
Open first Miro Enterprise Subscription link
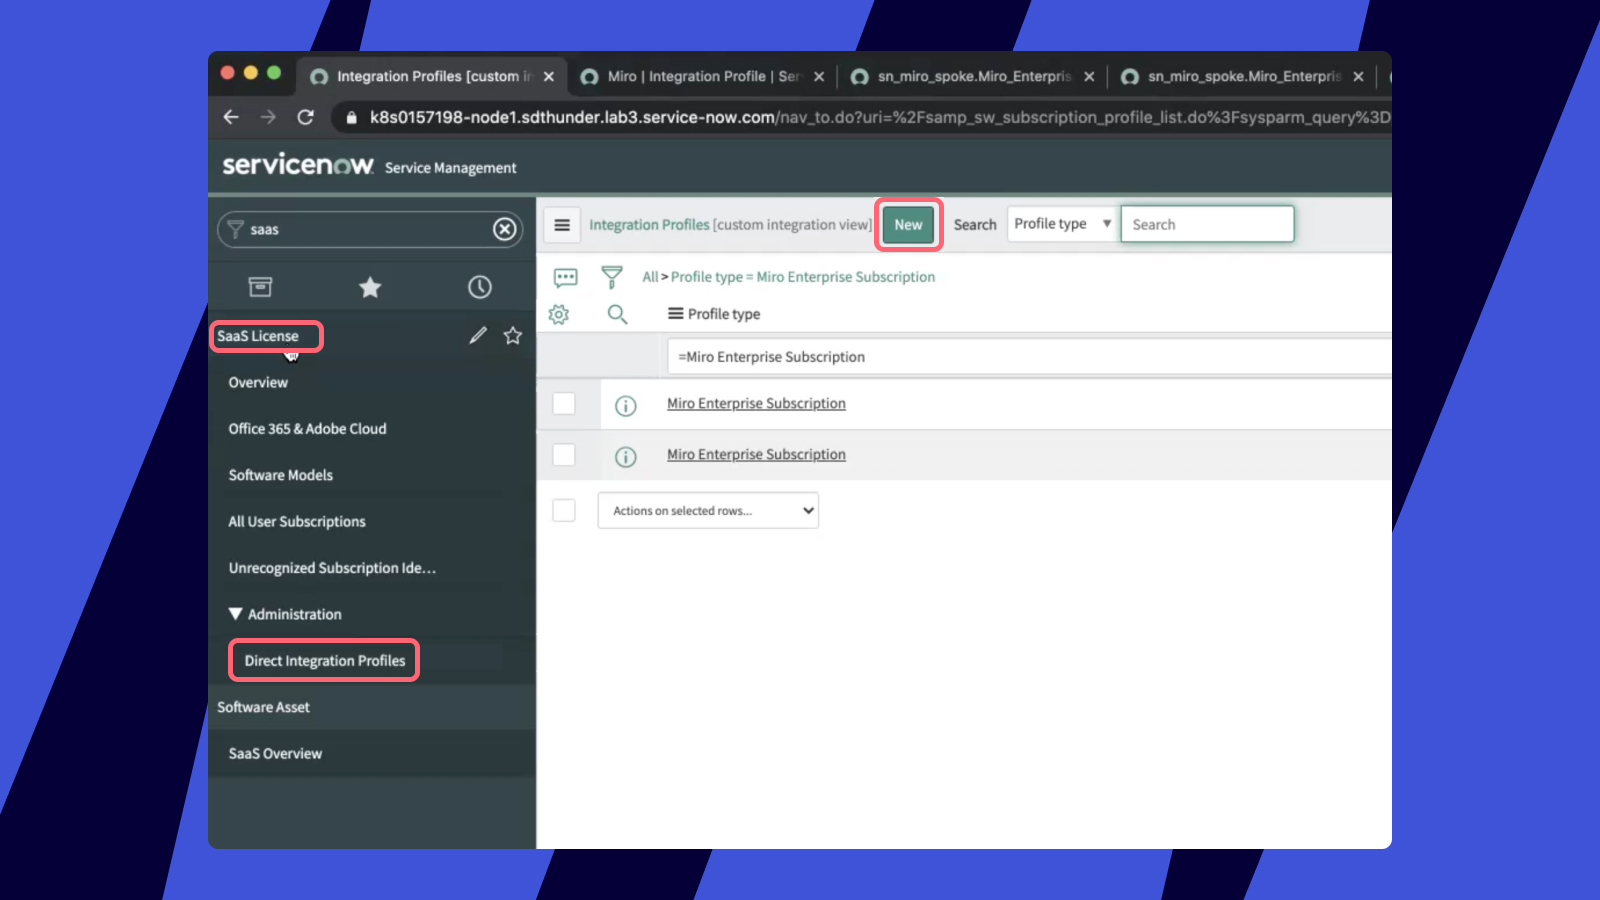click(x=756, y=403)
